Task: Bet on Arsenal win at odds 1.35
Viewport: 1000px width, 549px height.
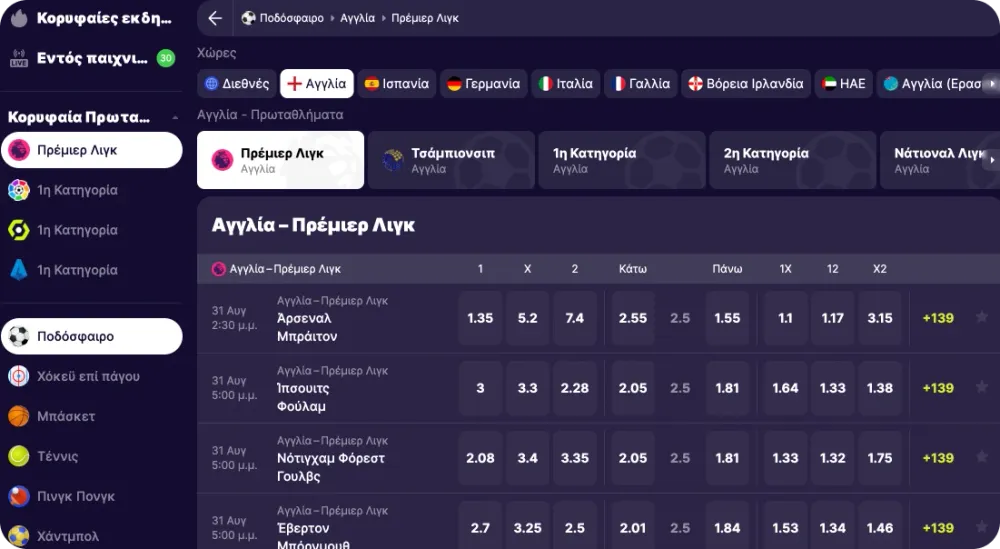Action: pyautogui.click(x=480, y=318)
